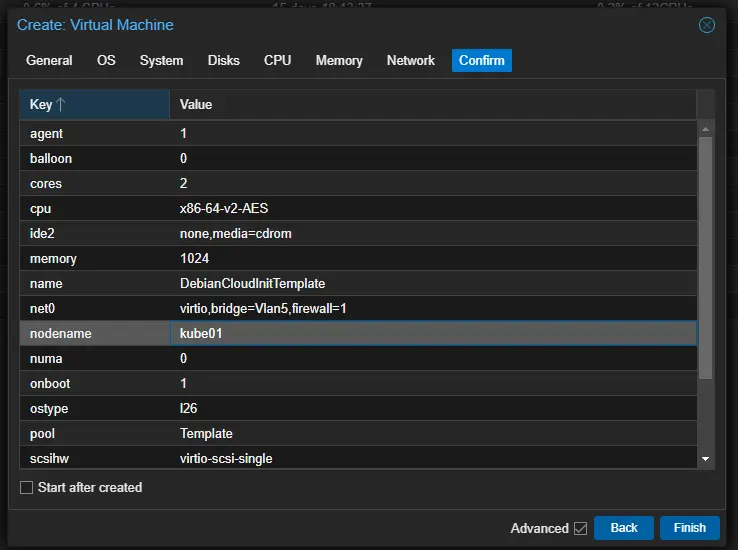Select the Confirm tab
This screenshot has height=550, width=738.
pyautogui.click(x=481, y=60)
